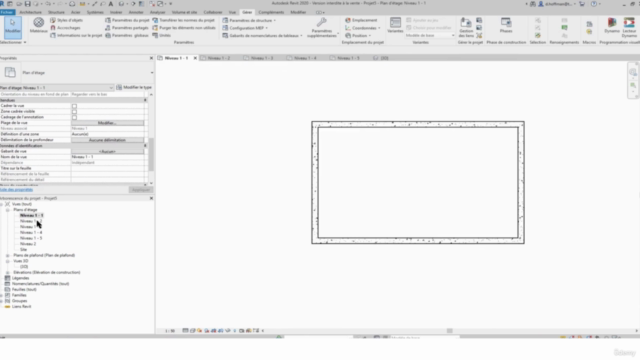
Task: Toggle Cadrer la vue checkbox
Action: [74, 106]
